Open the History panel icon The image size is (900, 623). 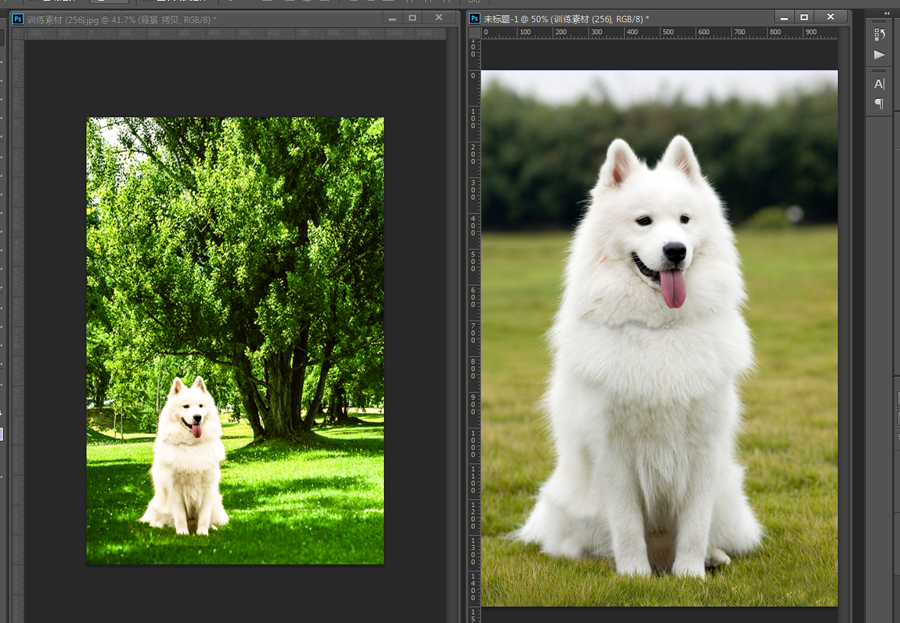click(879, 34)
